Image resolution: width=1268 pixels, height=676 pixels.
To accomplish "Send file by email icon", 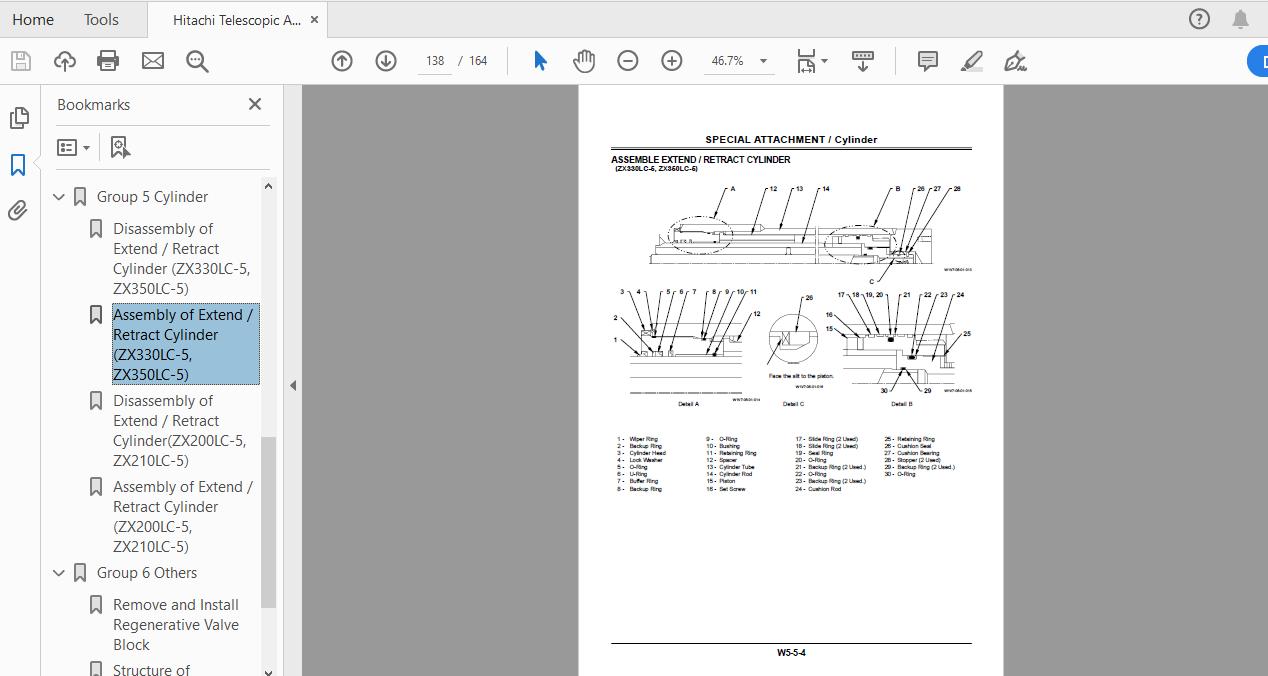I will (153, 61).
